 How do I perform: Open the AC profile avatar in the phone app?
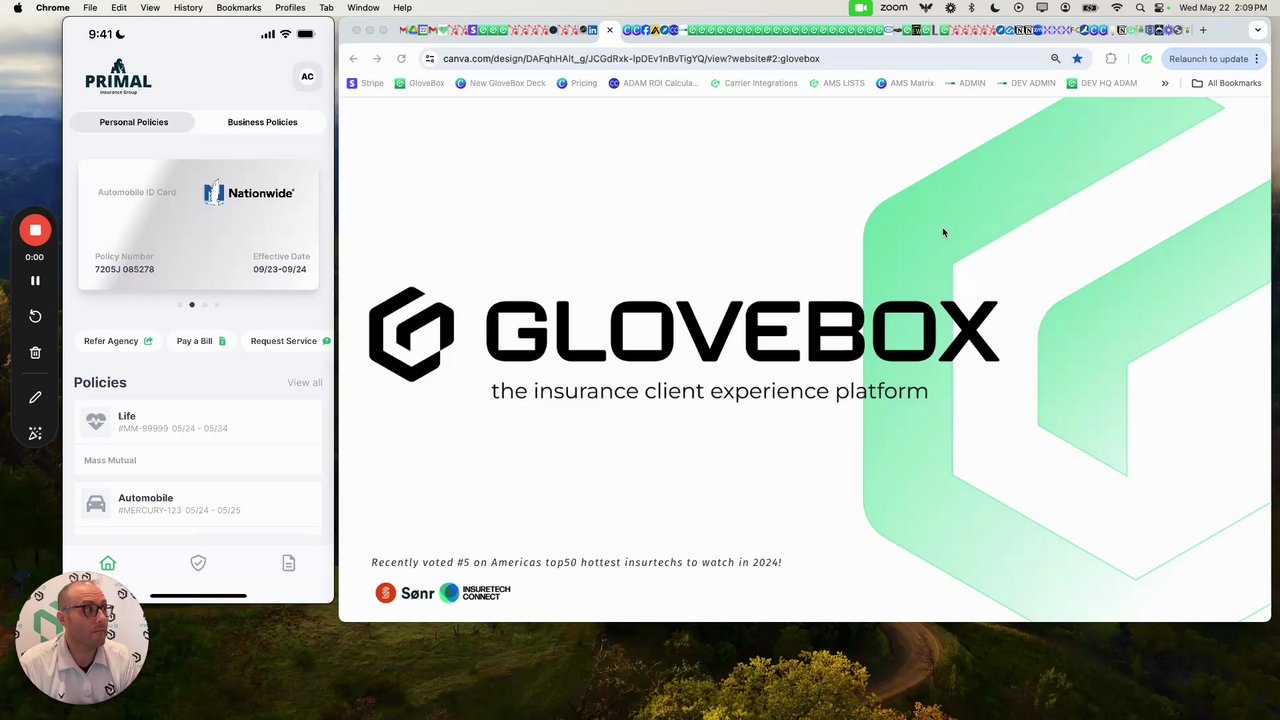[307, 77]
